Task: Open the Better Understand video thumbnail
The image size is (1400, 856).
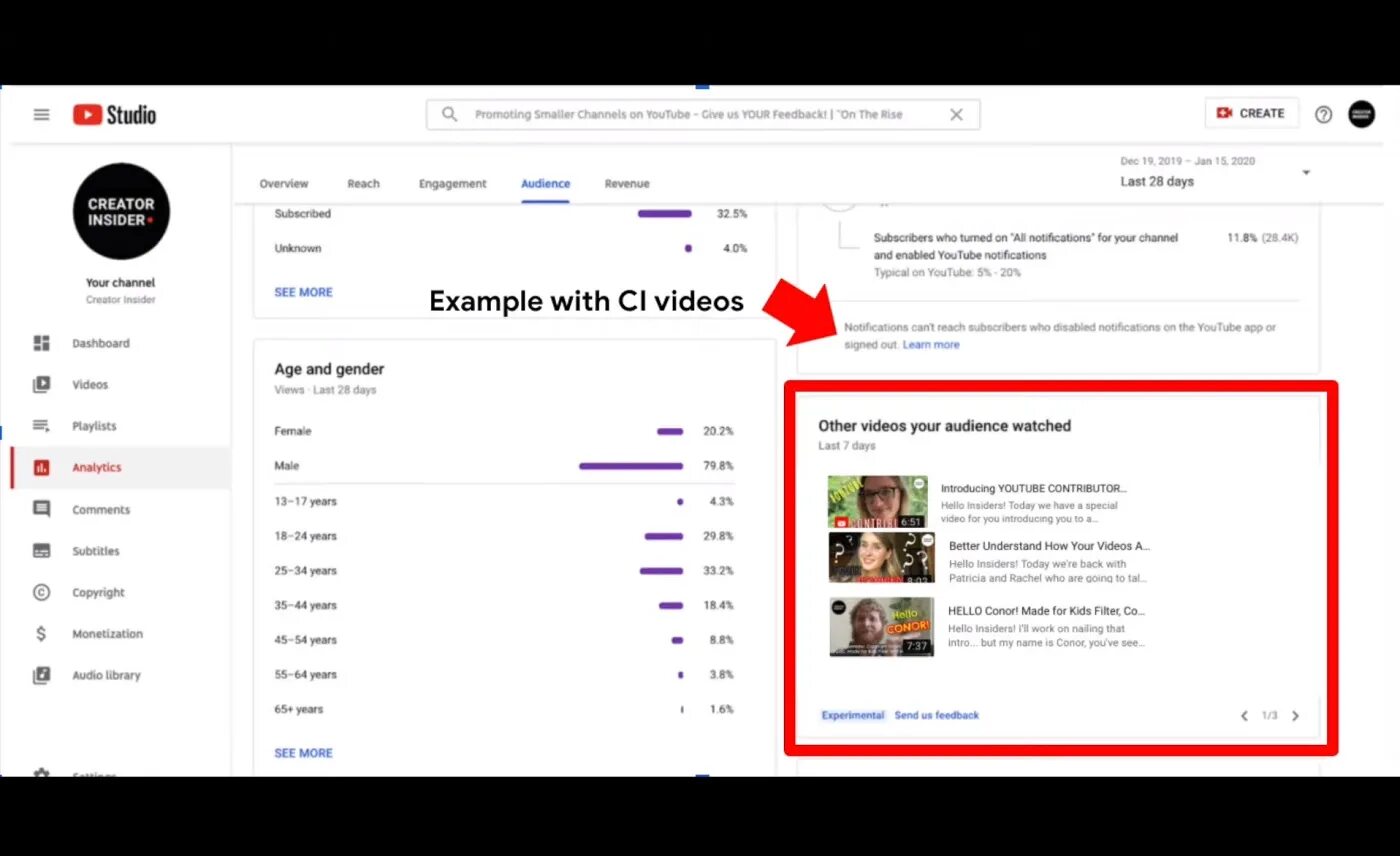Action: 882,557
